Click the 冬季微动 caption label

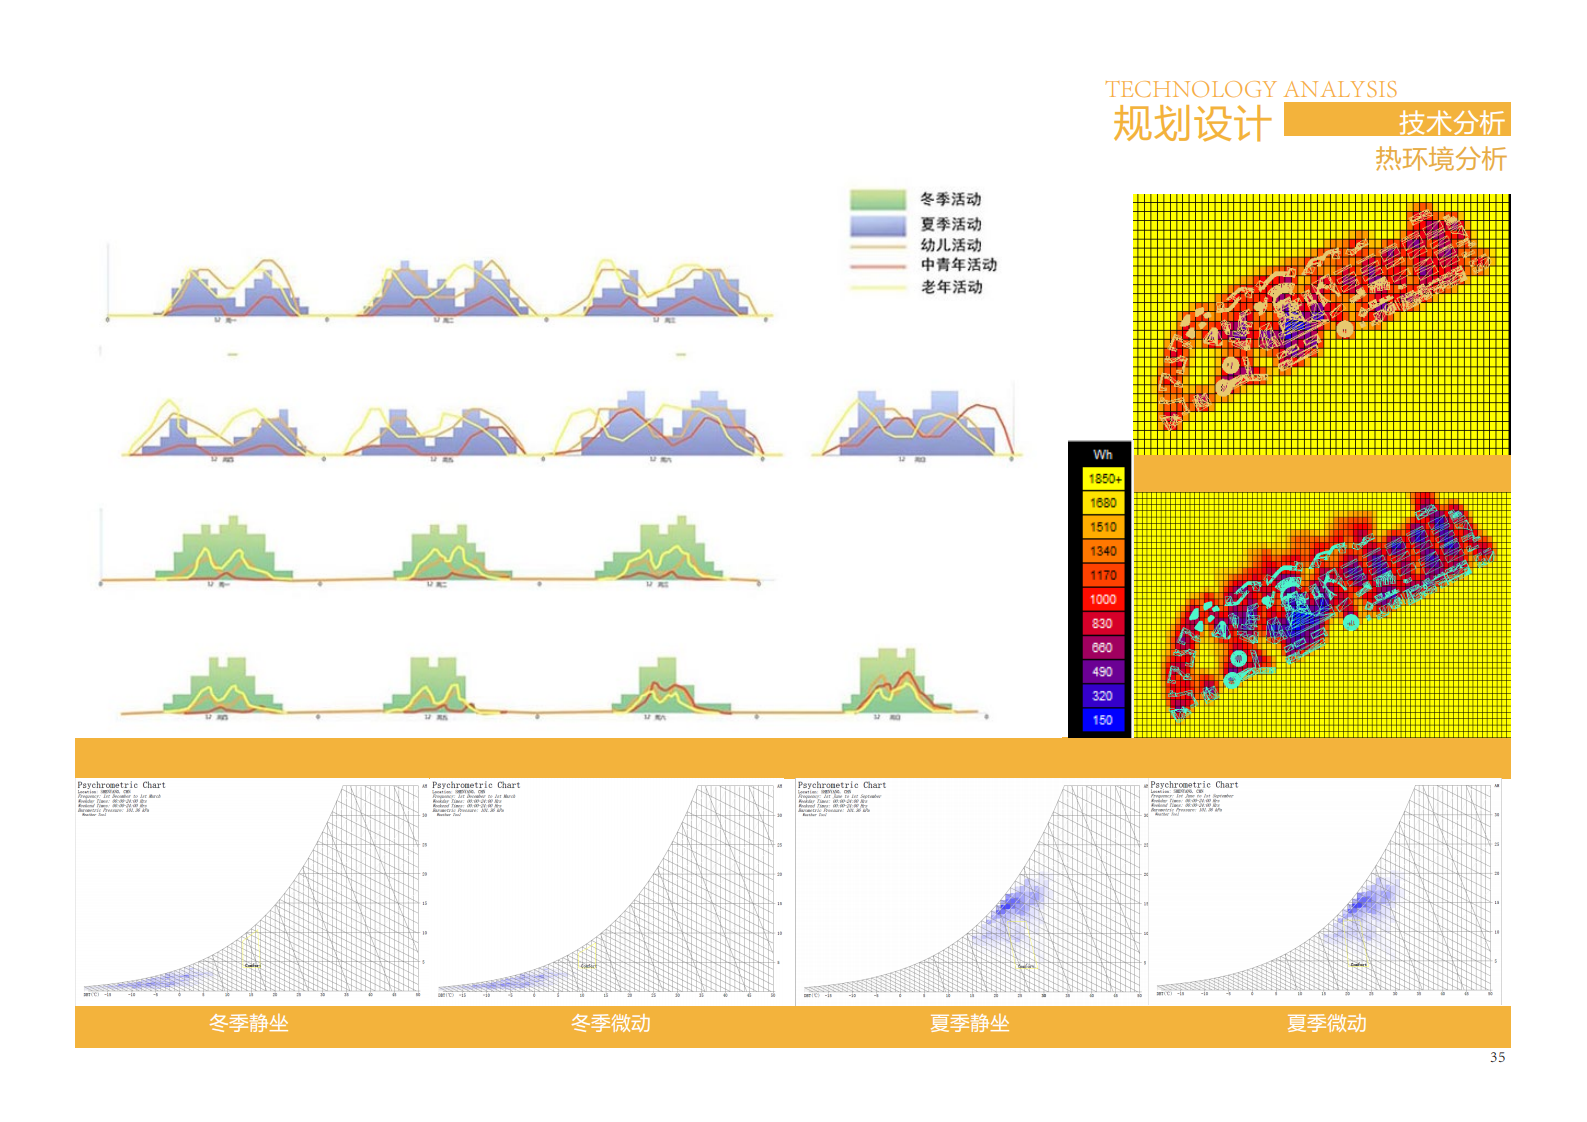coord(610,1024)
